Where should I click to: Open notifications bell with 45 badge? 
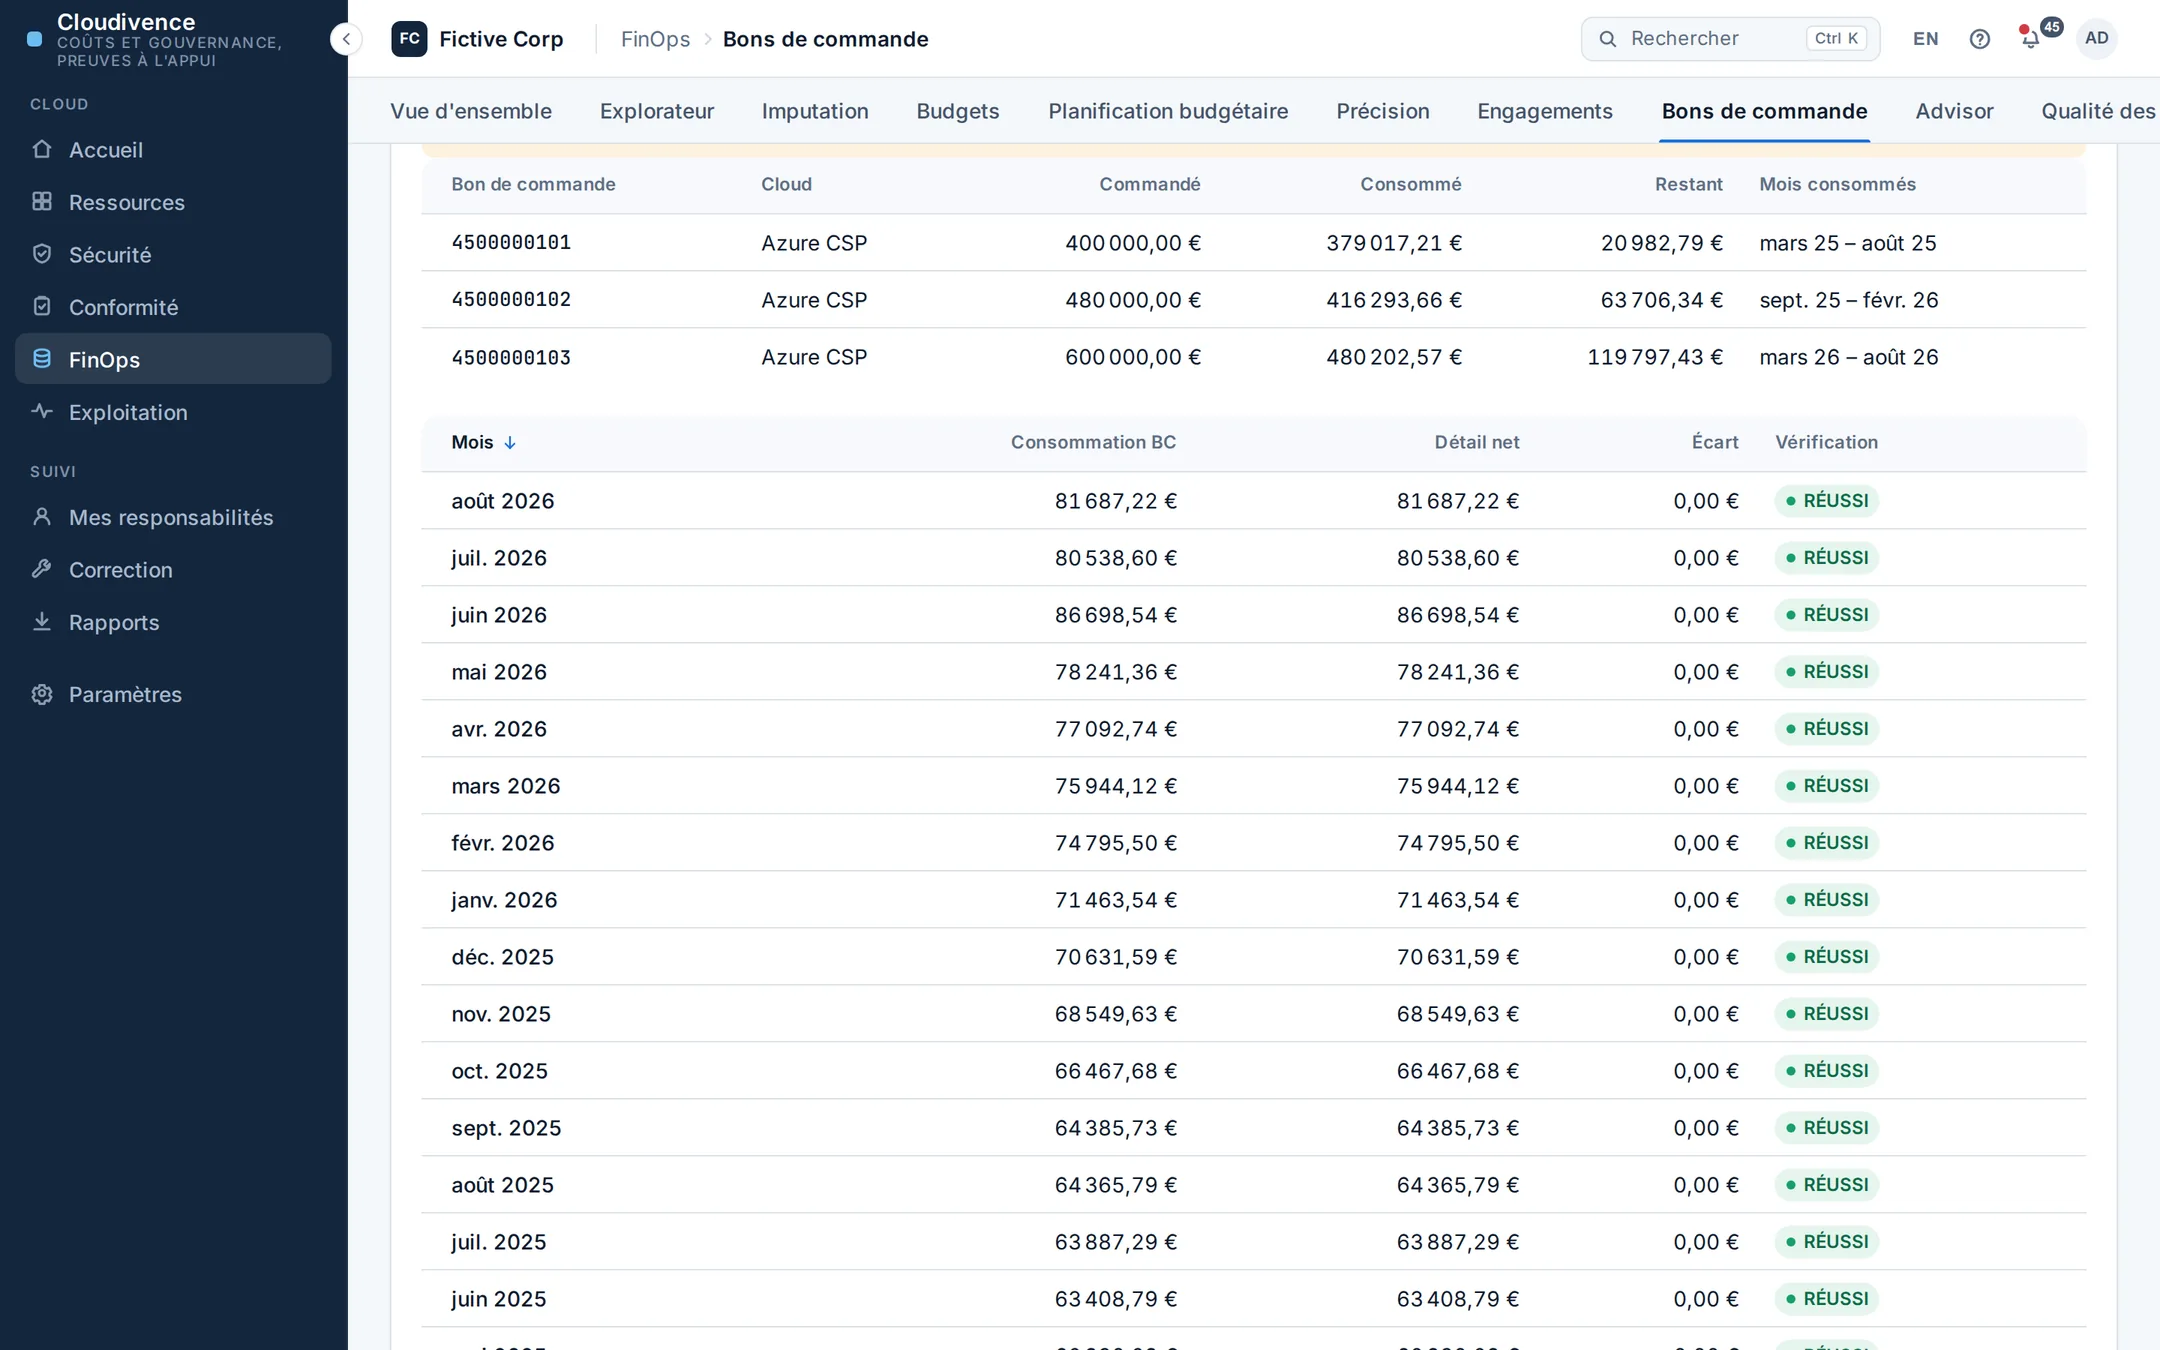coord(2031,39)
